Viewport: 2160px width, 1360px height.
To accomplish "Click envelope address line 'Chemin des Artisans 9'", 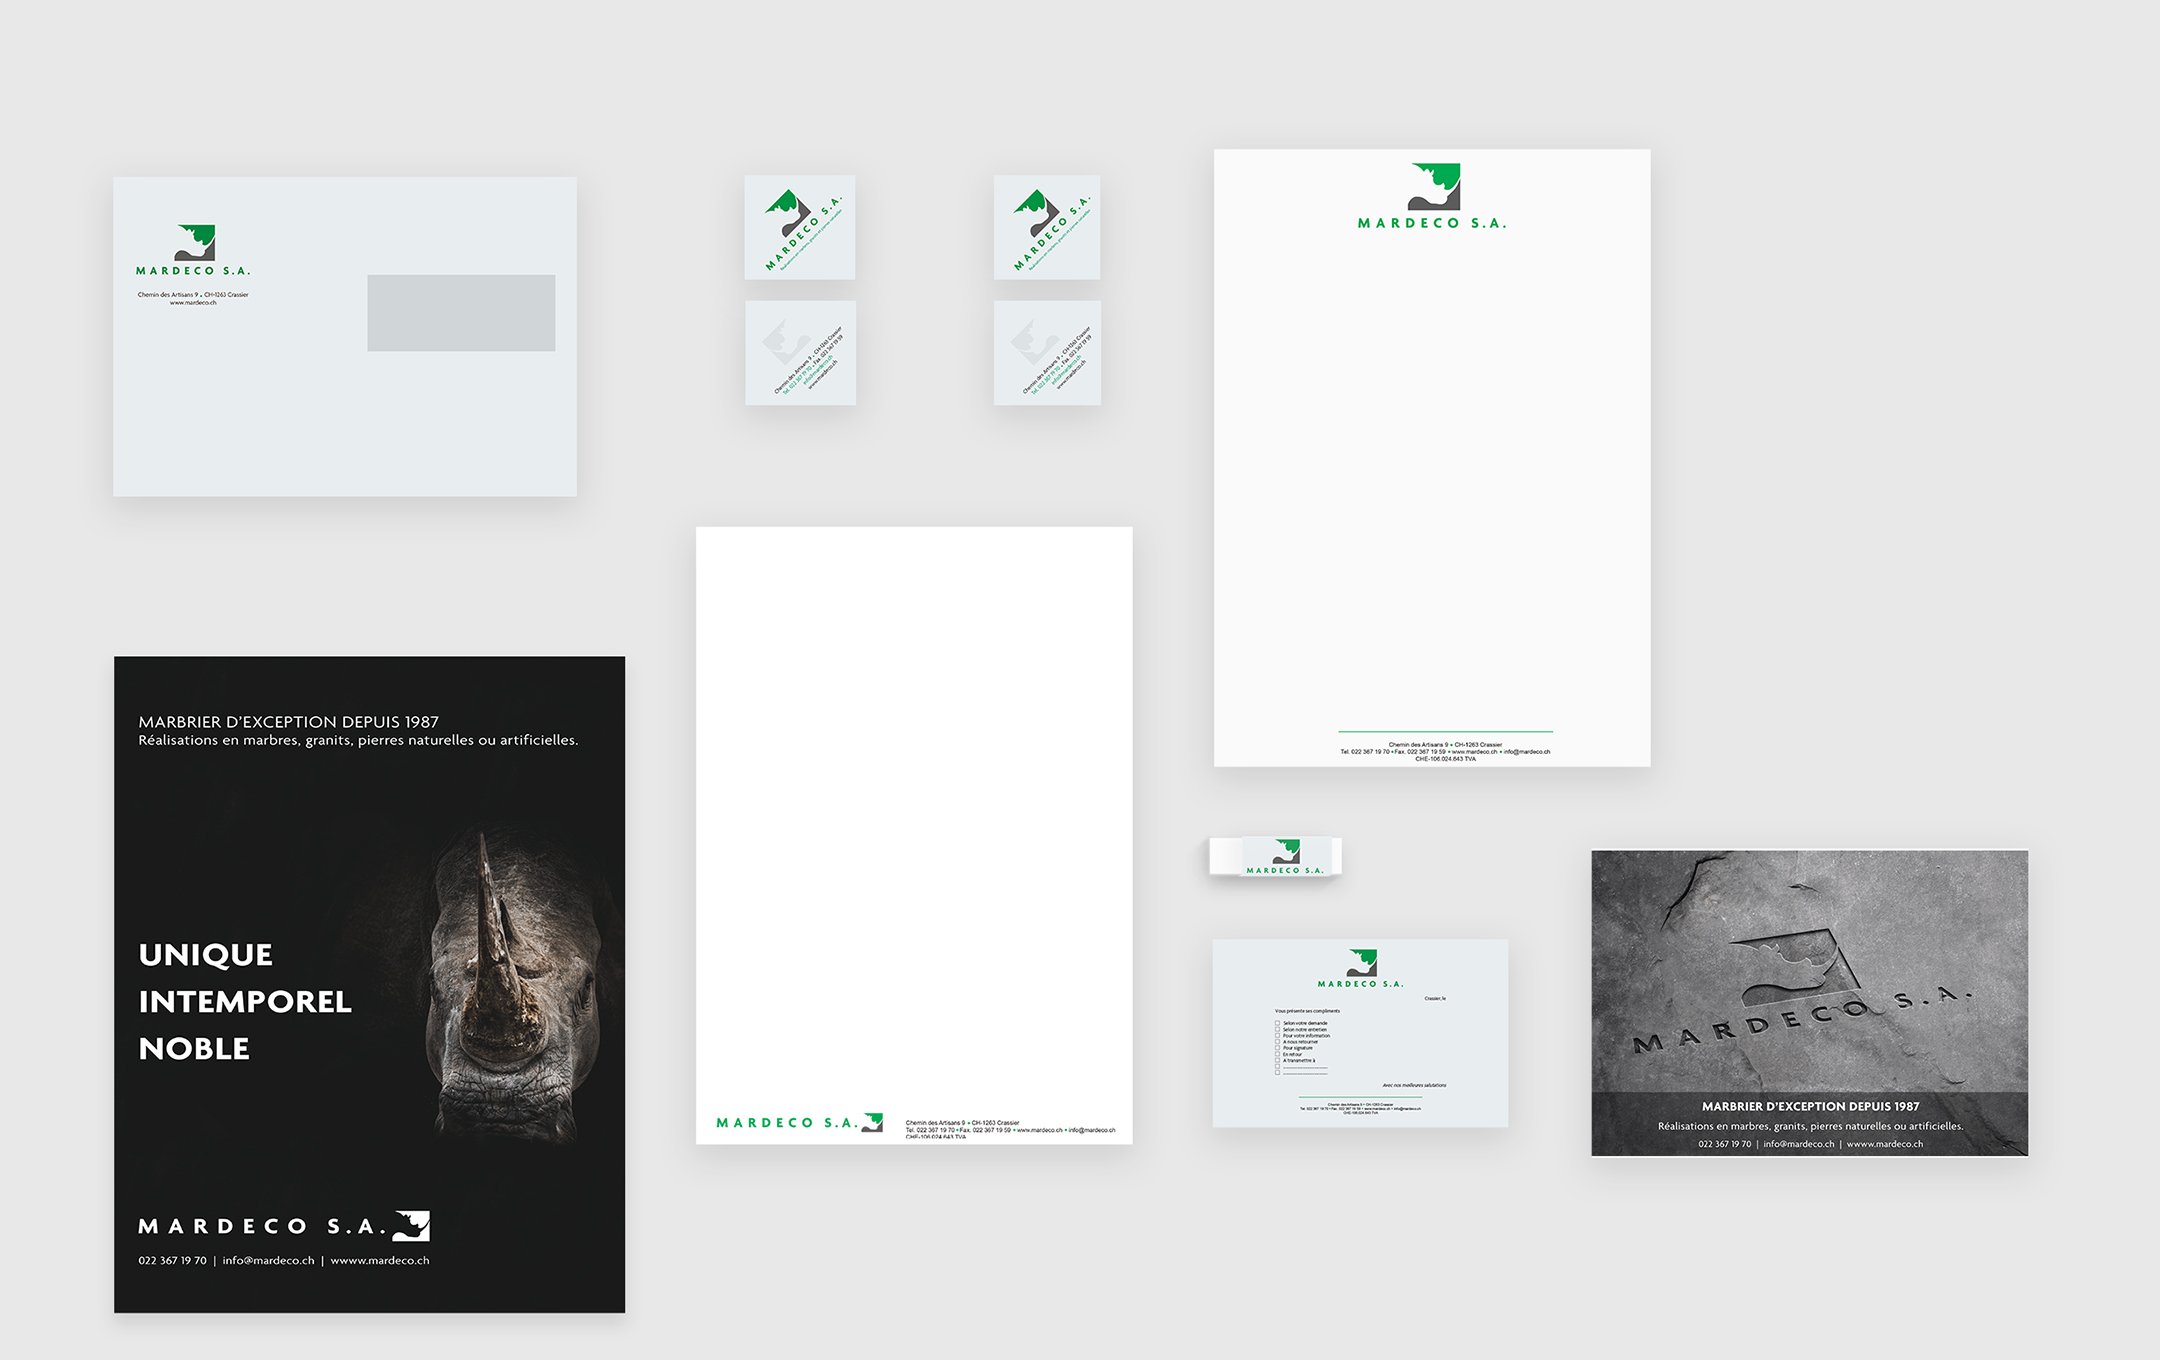I will pos(193,295).
